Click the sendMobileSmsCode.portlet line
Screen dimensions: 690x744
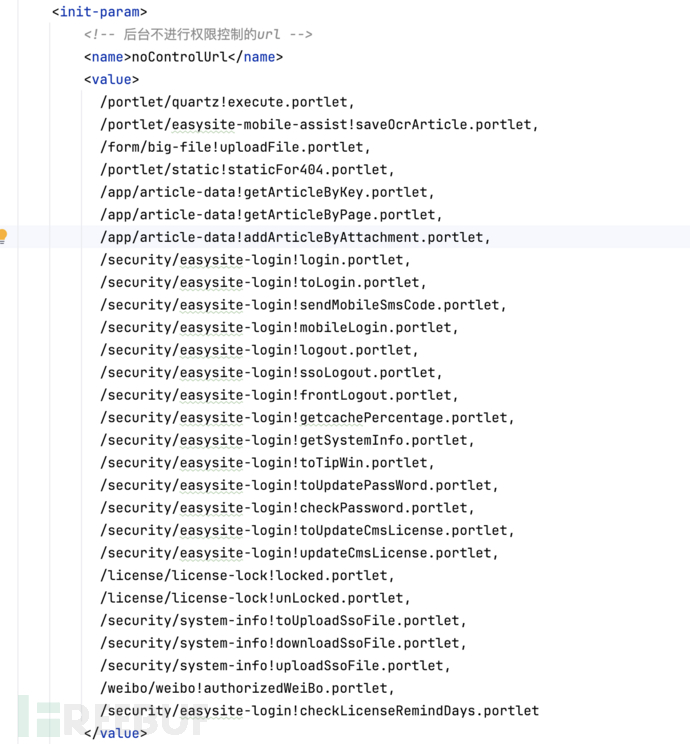coord(303,305)
